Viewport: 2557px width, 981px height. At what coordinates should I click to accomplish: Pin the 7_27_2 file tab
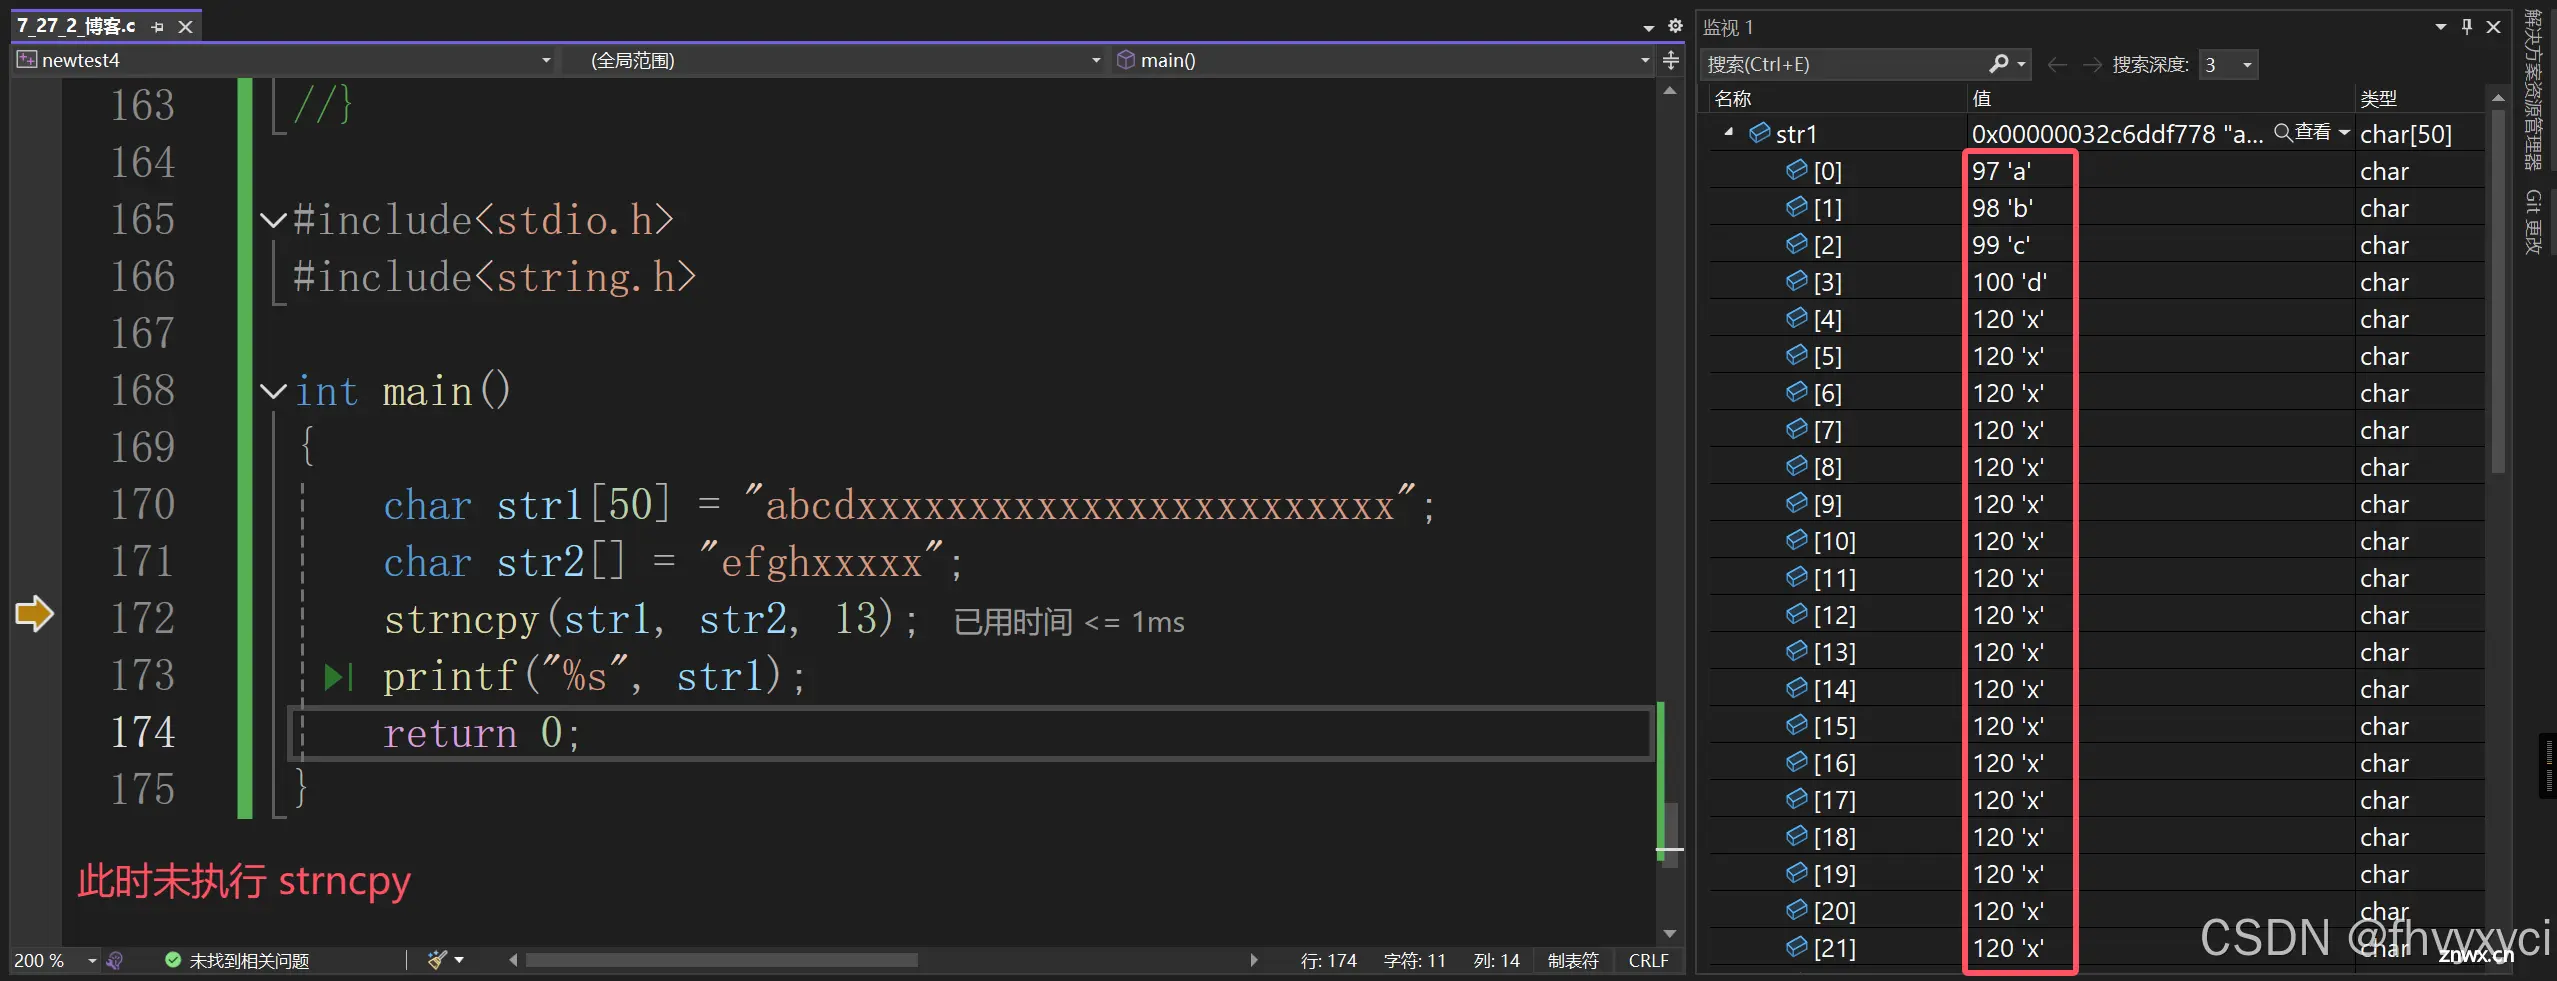pyautogui.click(x=157, y=27)
